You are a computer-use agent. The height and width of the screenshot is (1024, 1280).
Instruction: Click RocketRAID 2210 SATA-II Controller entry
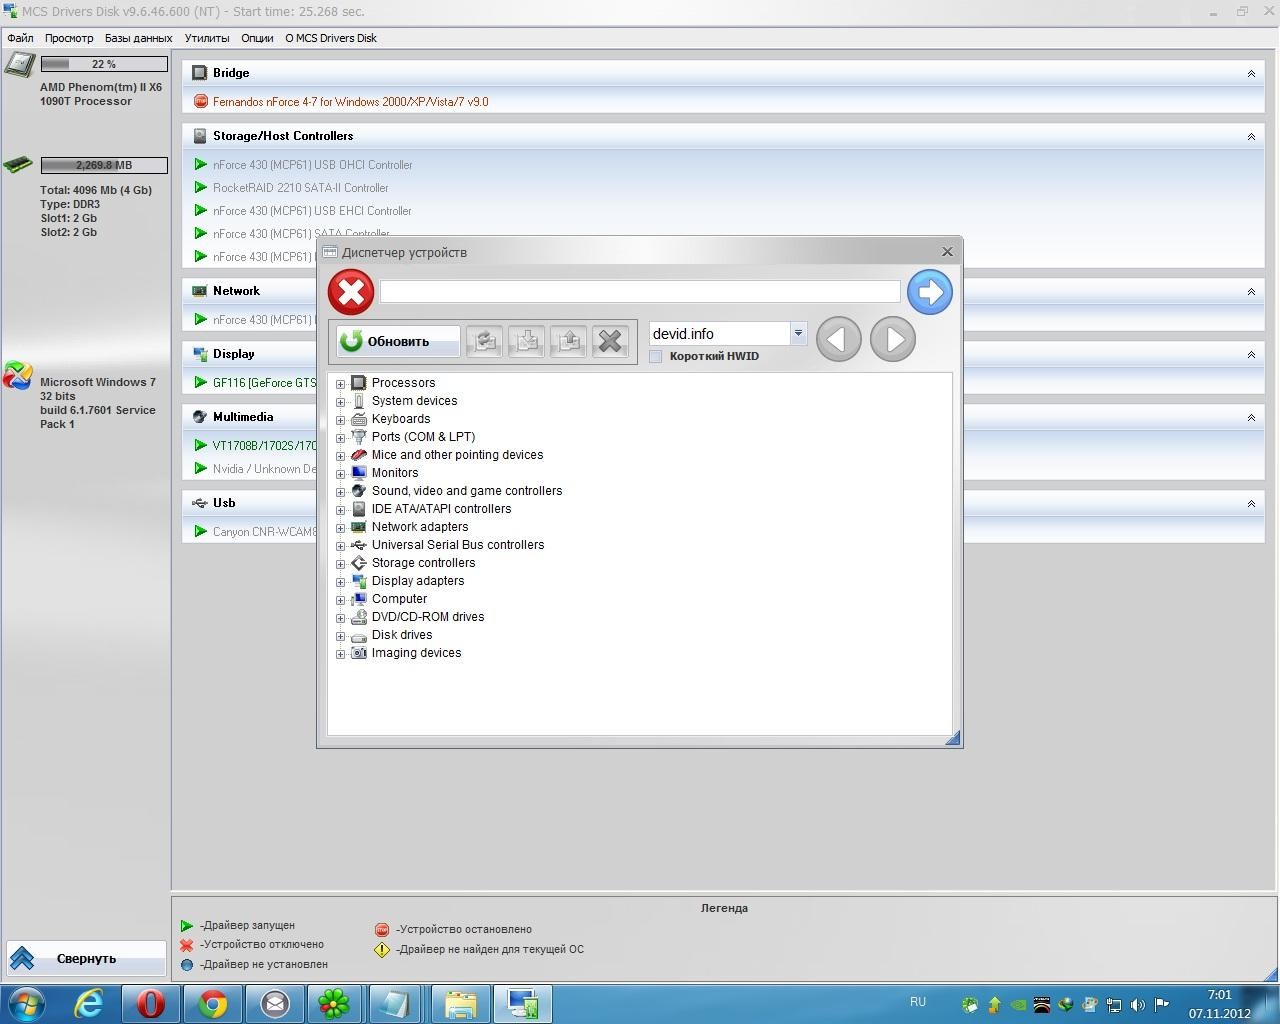pos(300,188)
